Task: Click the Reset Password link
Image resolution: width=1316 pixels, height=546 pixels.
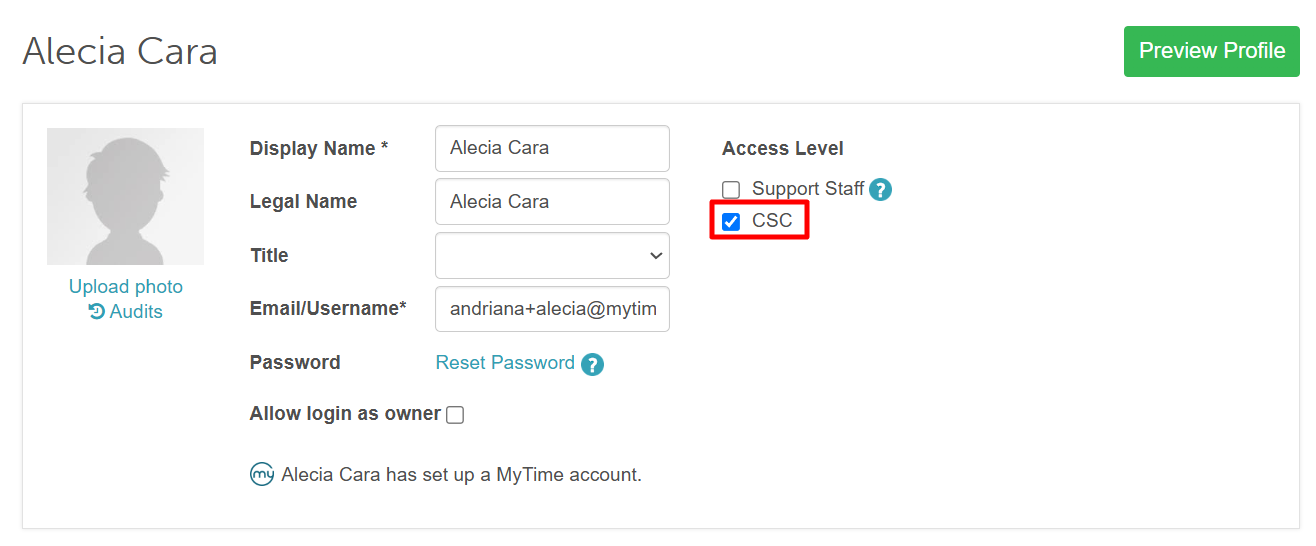Action: 505,362
